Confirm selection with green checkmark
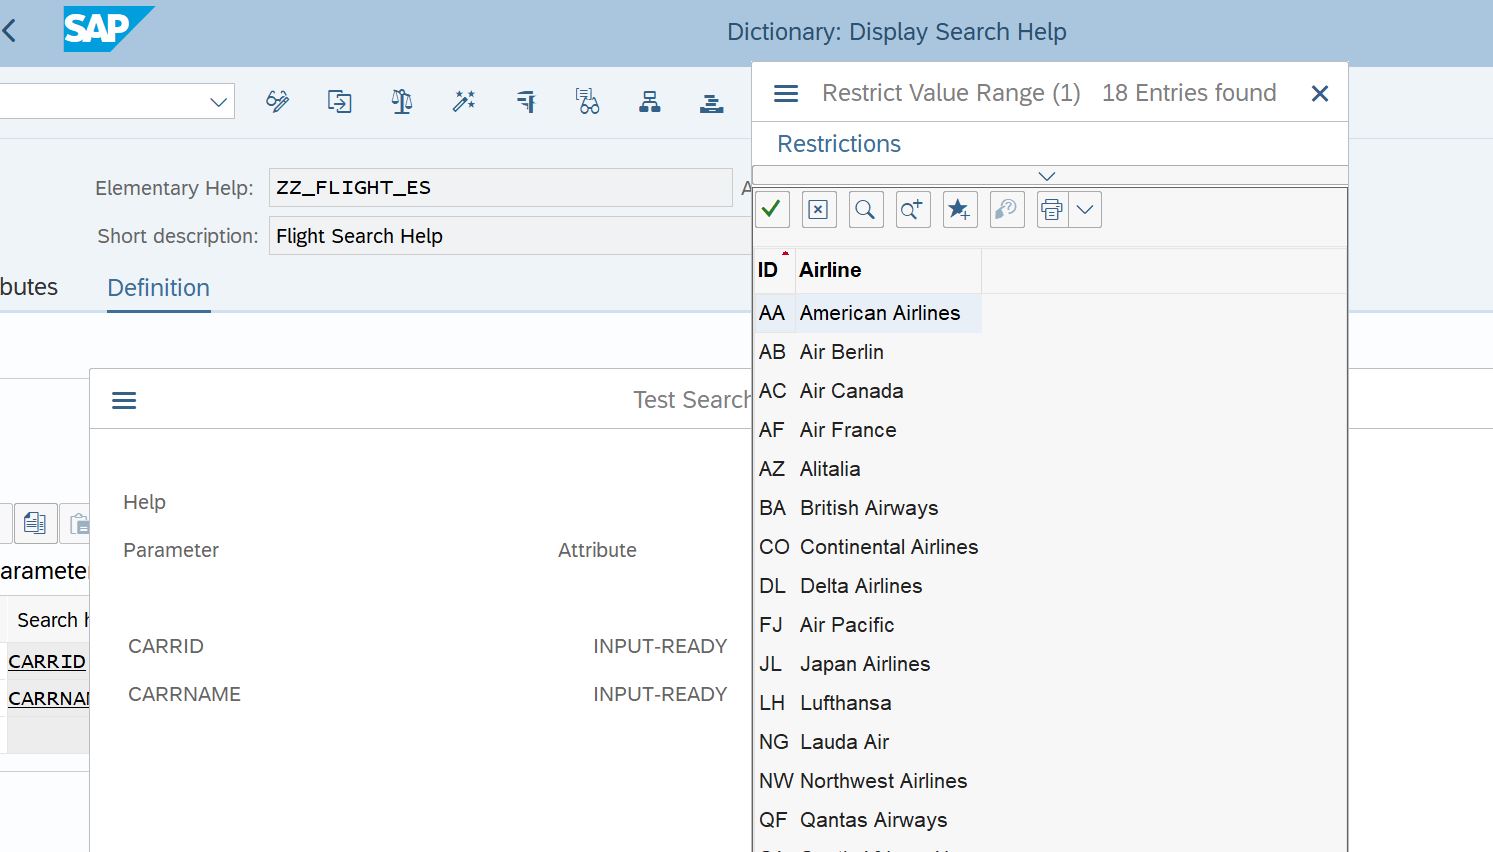The height and width of the screenshot is (852, 1493). pyautogui.click(x=771, y=209)
